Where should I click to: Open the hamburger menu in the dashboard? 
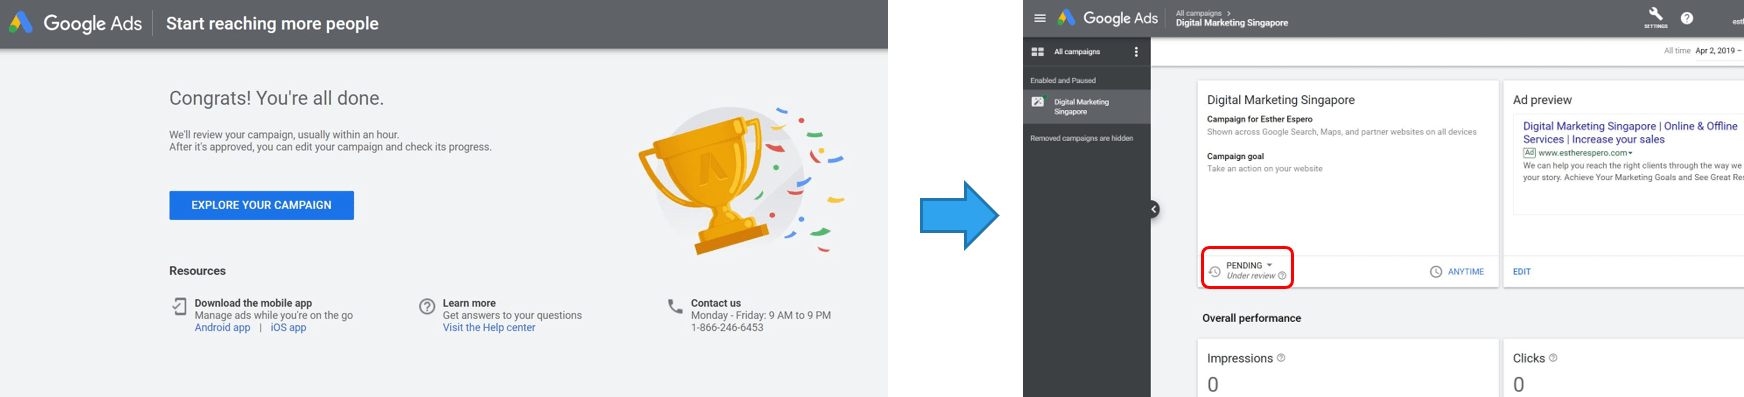pos(1040,18)
